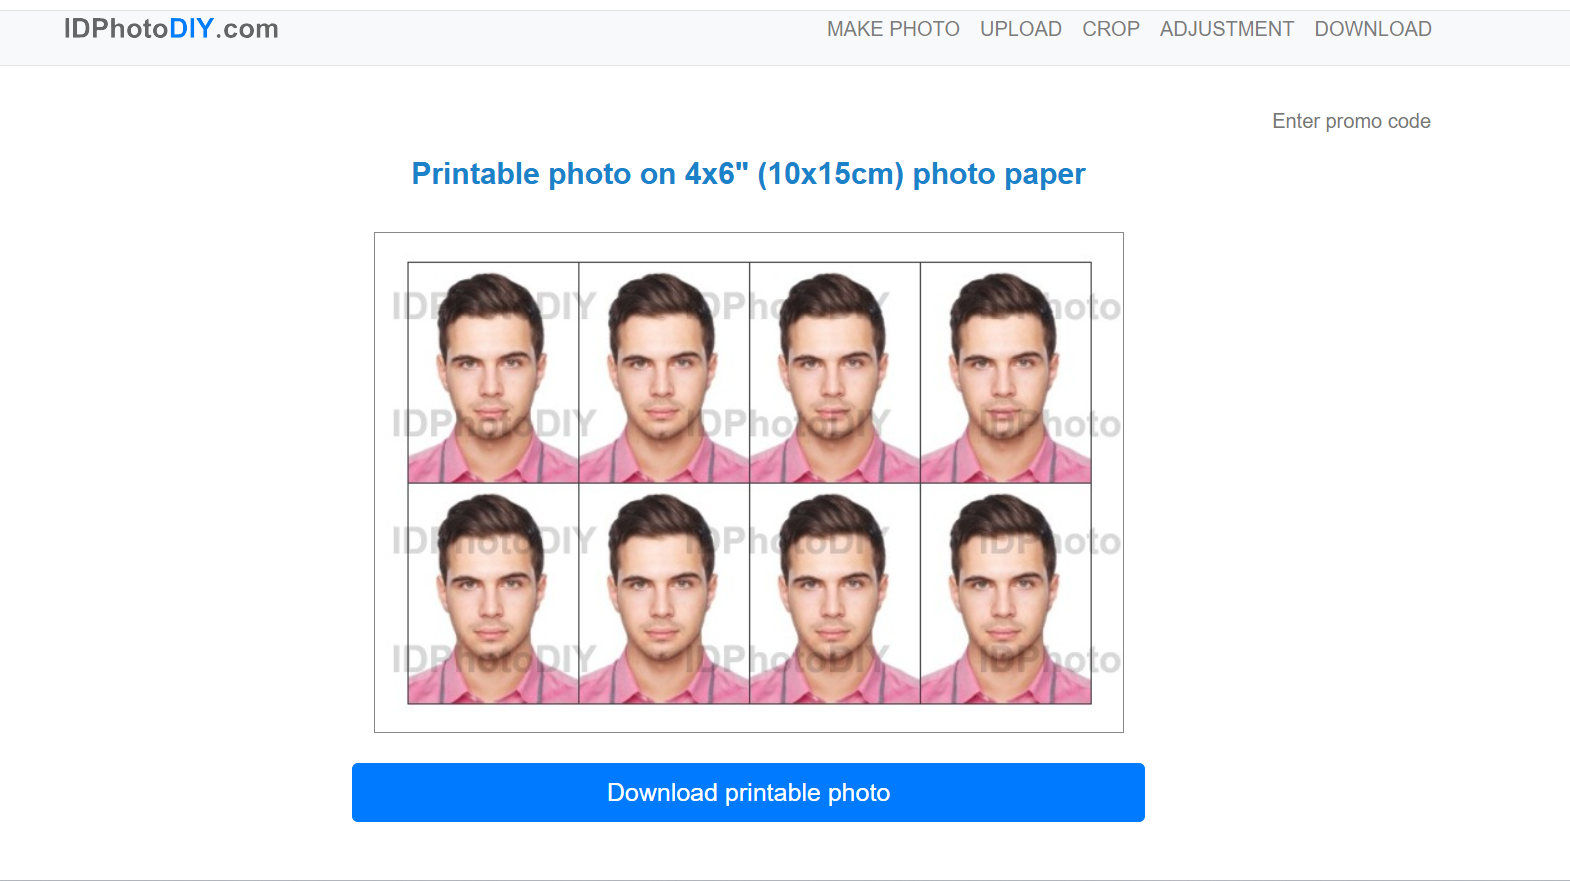The image size is (1570, 881).
Task: Select the top-left ID photo in the sheet
Action: (x=493, y=372)
